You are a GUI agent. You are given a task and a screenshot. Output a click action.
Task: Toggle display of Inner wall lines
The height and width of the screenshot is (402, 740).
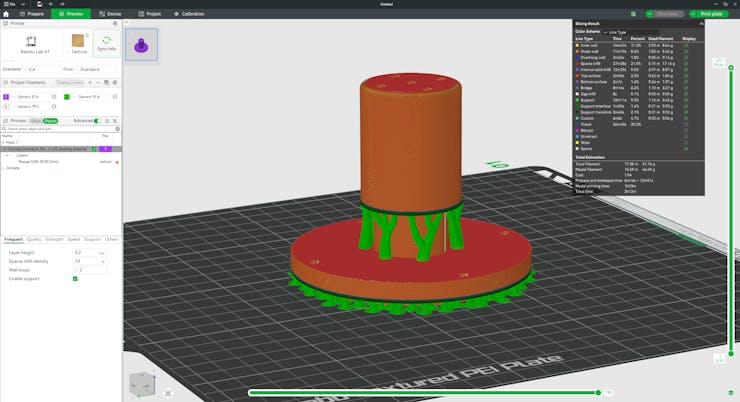(686, 45)
